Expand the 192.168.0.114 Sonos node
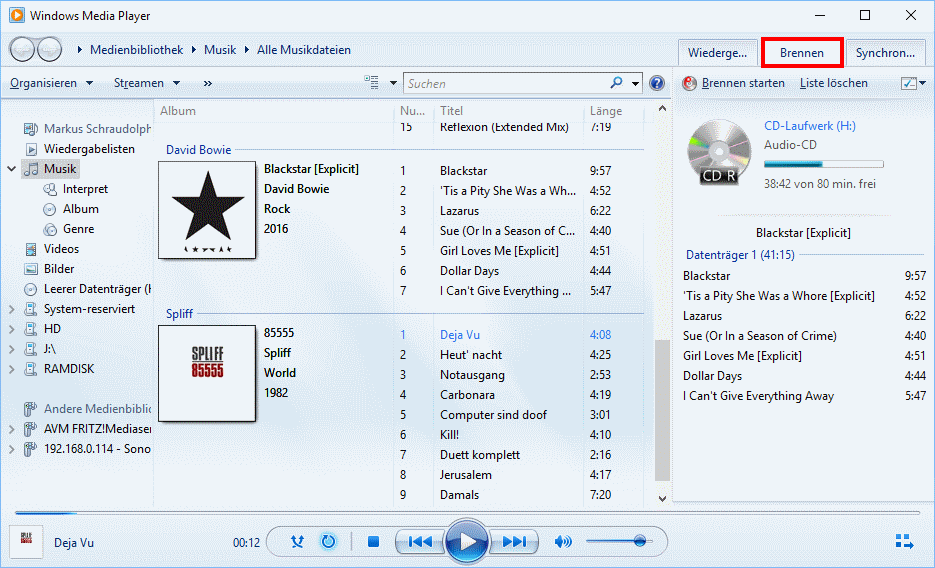The image size is (935, 568). (x=11, y=449)
